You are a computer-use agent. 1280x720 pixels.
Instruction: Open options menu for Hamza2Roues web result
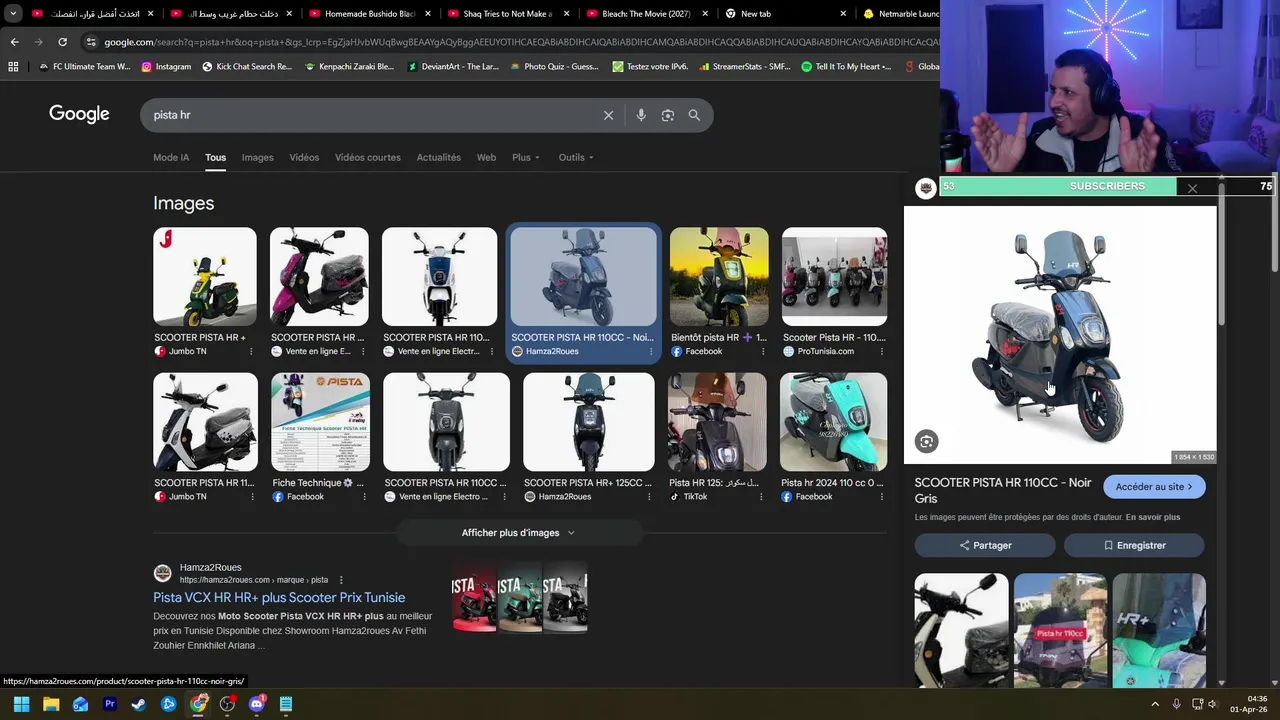341,580
